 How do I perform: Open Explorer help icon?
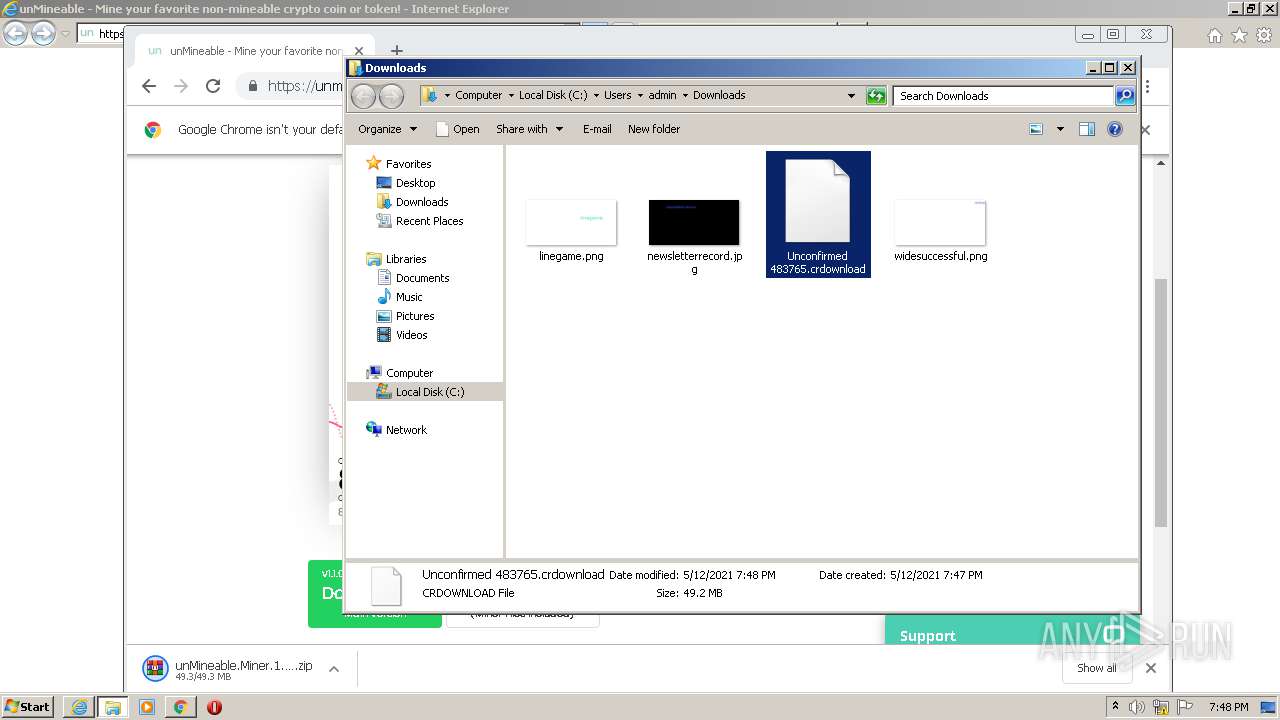click(1115, 129)
